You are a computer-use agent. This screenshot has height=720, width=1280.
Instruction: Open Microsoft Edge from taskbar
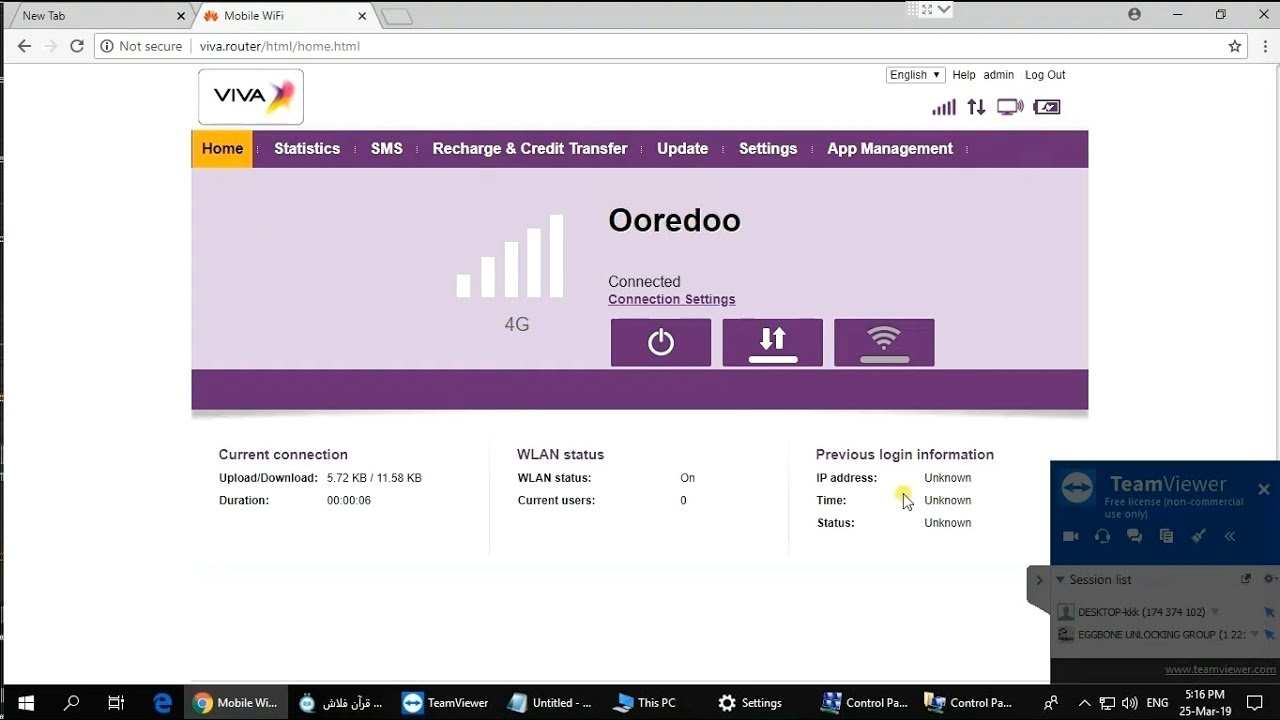[x=163, y=703]
